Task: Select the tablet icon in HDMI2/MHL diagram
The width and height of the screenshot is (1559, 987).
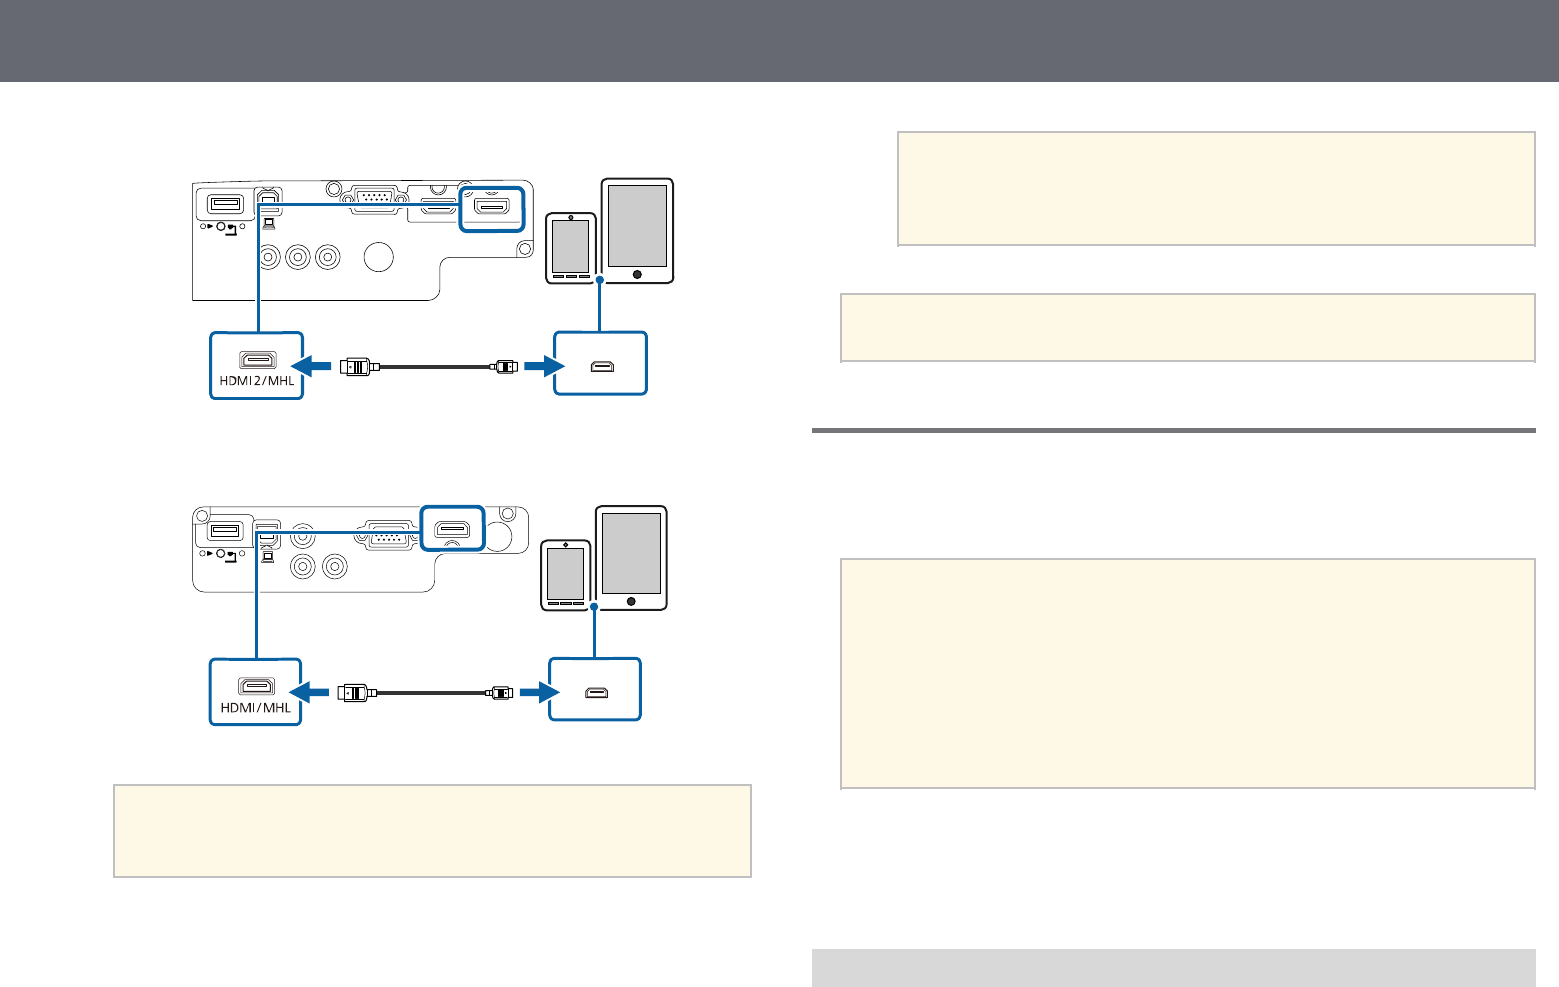Action: [x=637, y=231]
